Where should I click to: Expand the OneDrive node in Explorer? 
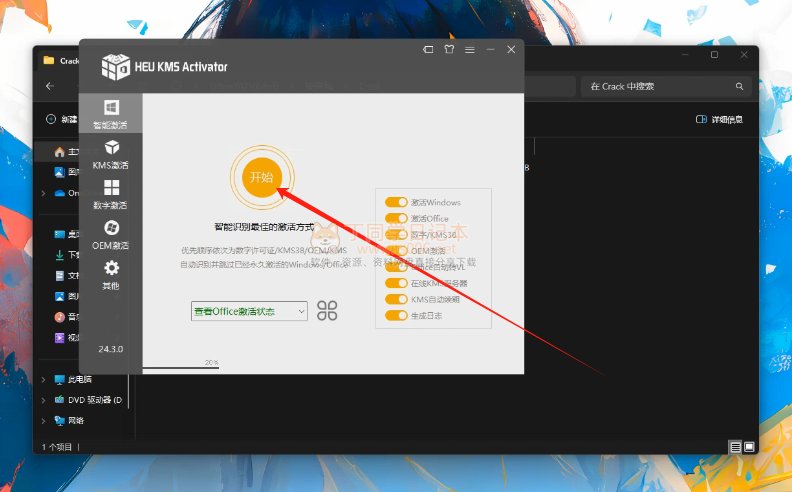[43, 193]
